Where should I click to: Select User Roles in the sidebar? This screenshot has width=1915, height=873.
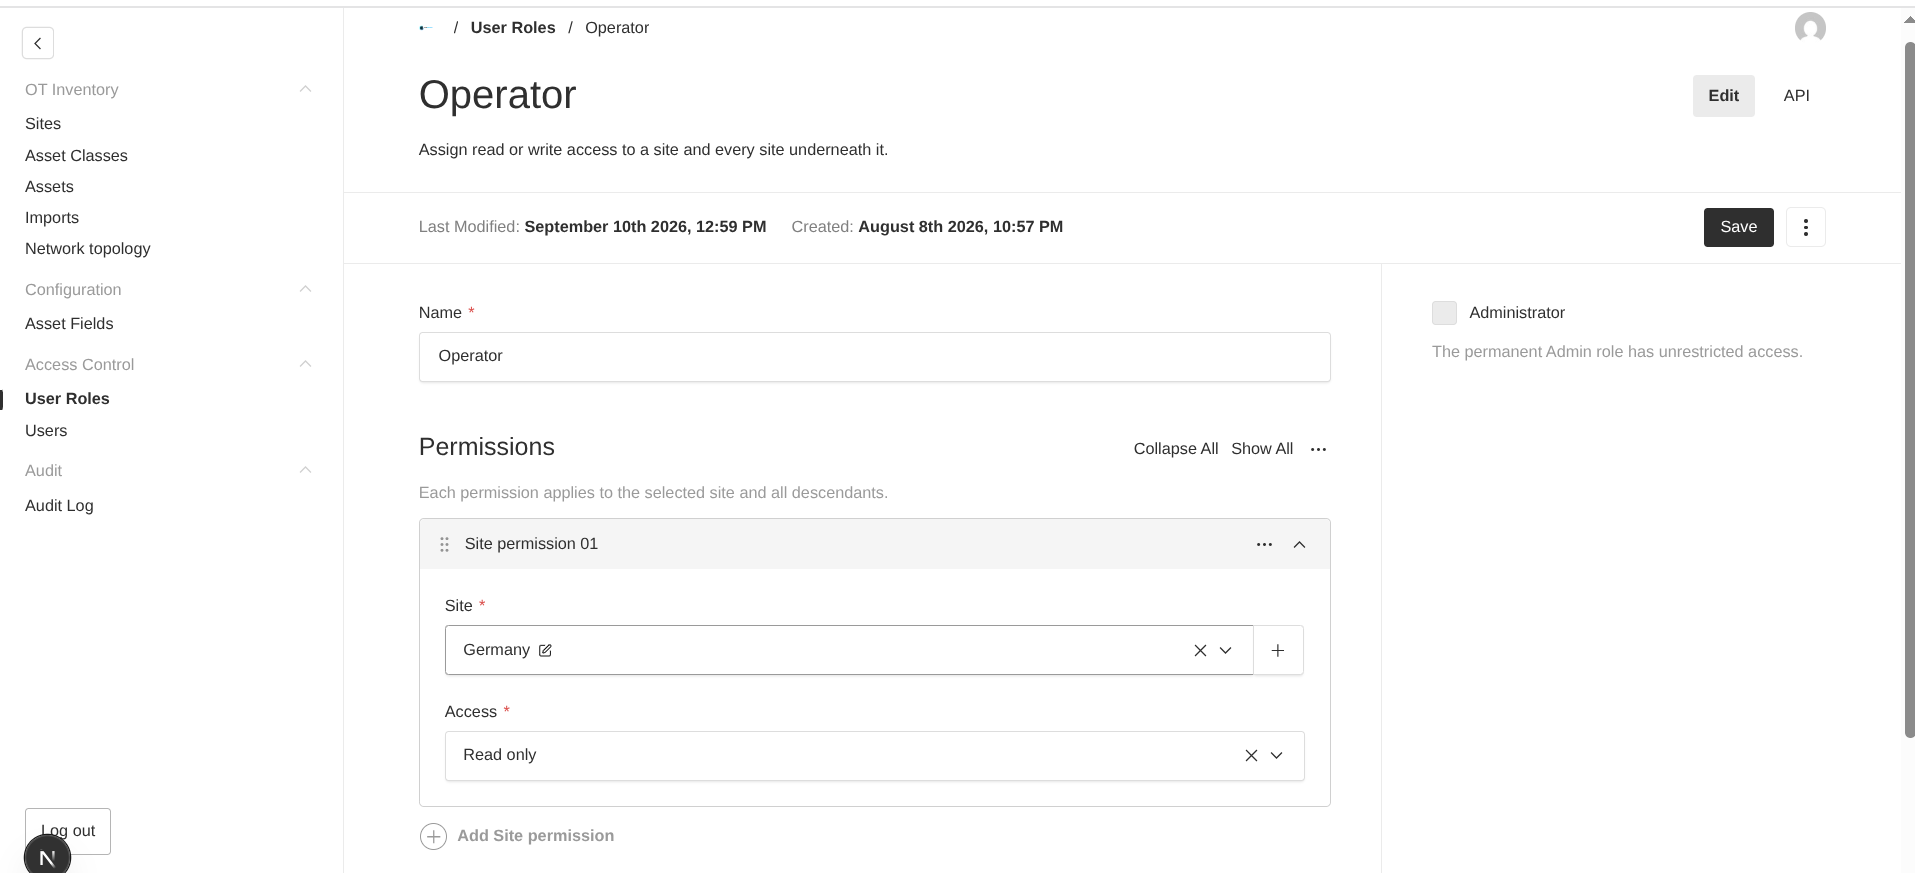[x=67, y=399]
